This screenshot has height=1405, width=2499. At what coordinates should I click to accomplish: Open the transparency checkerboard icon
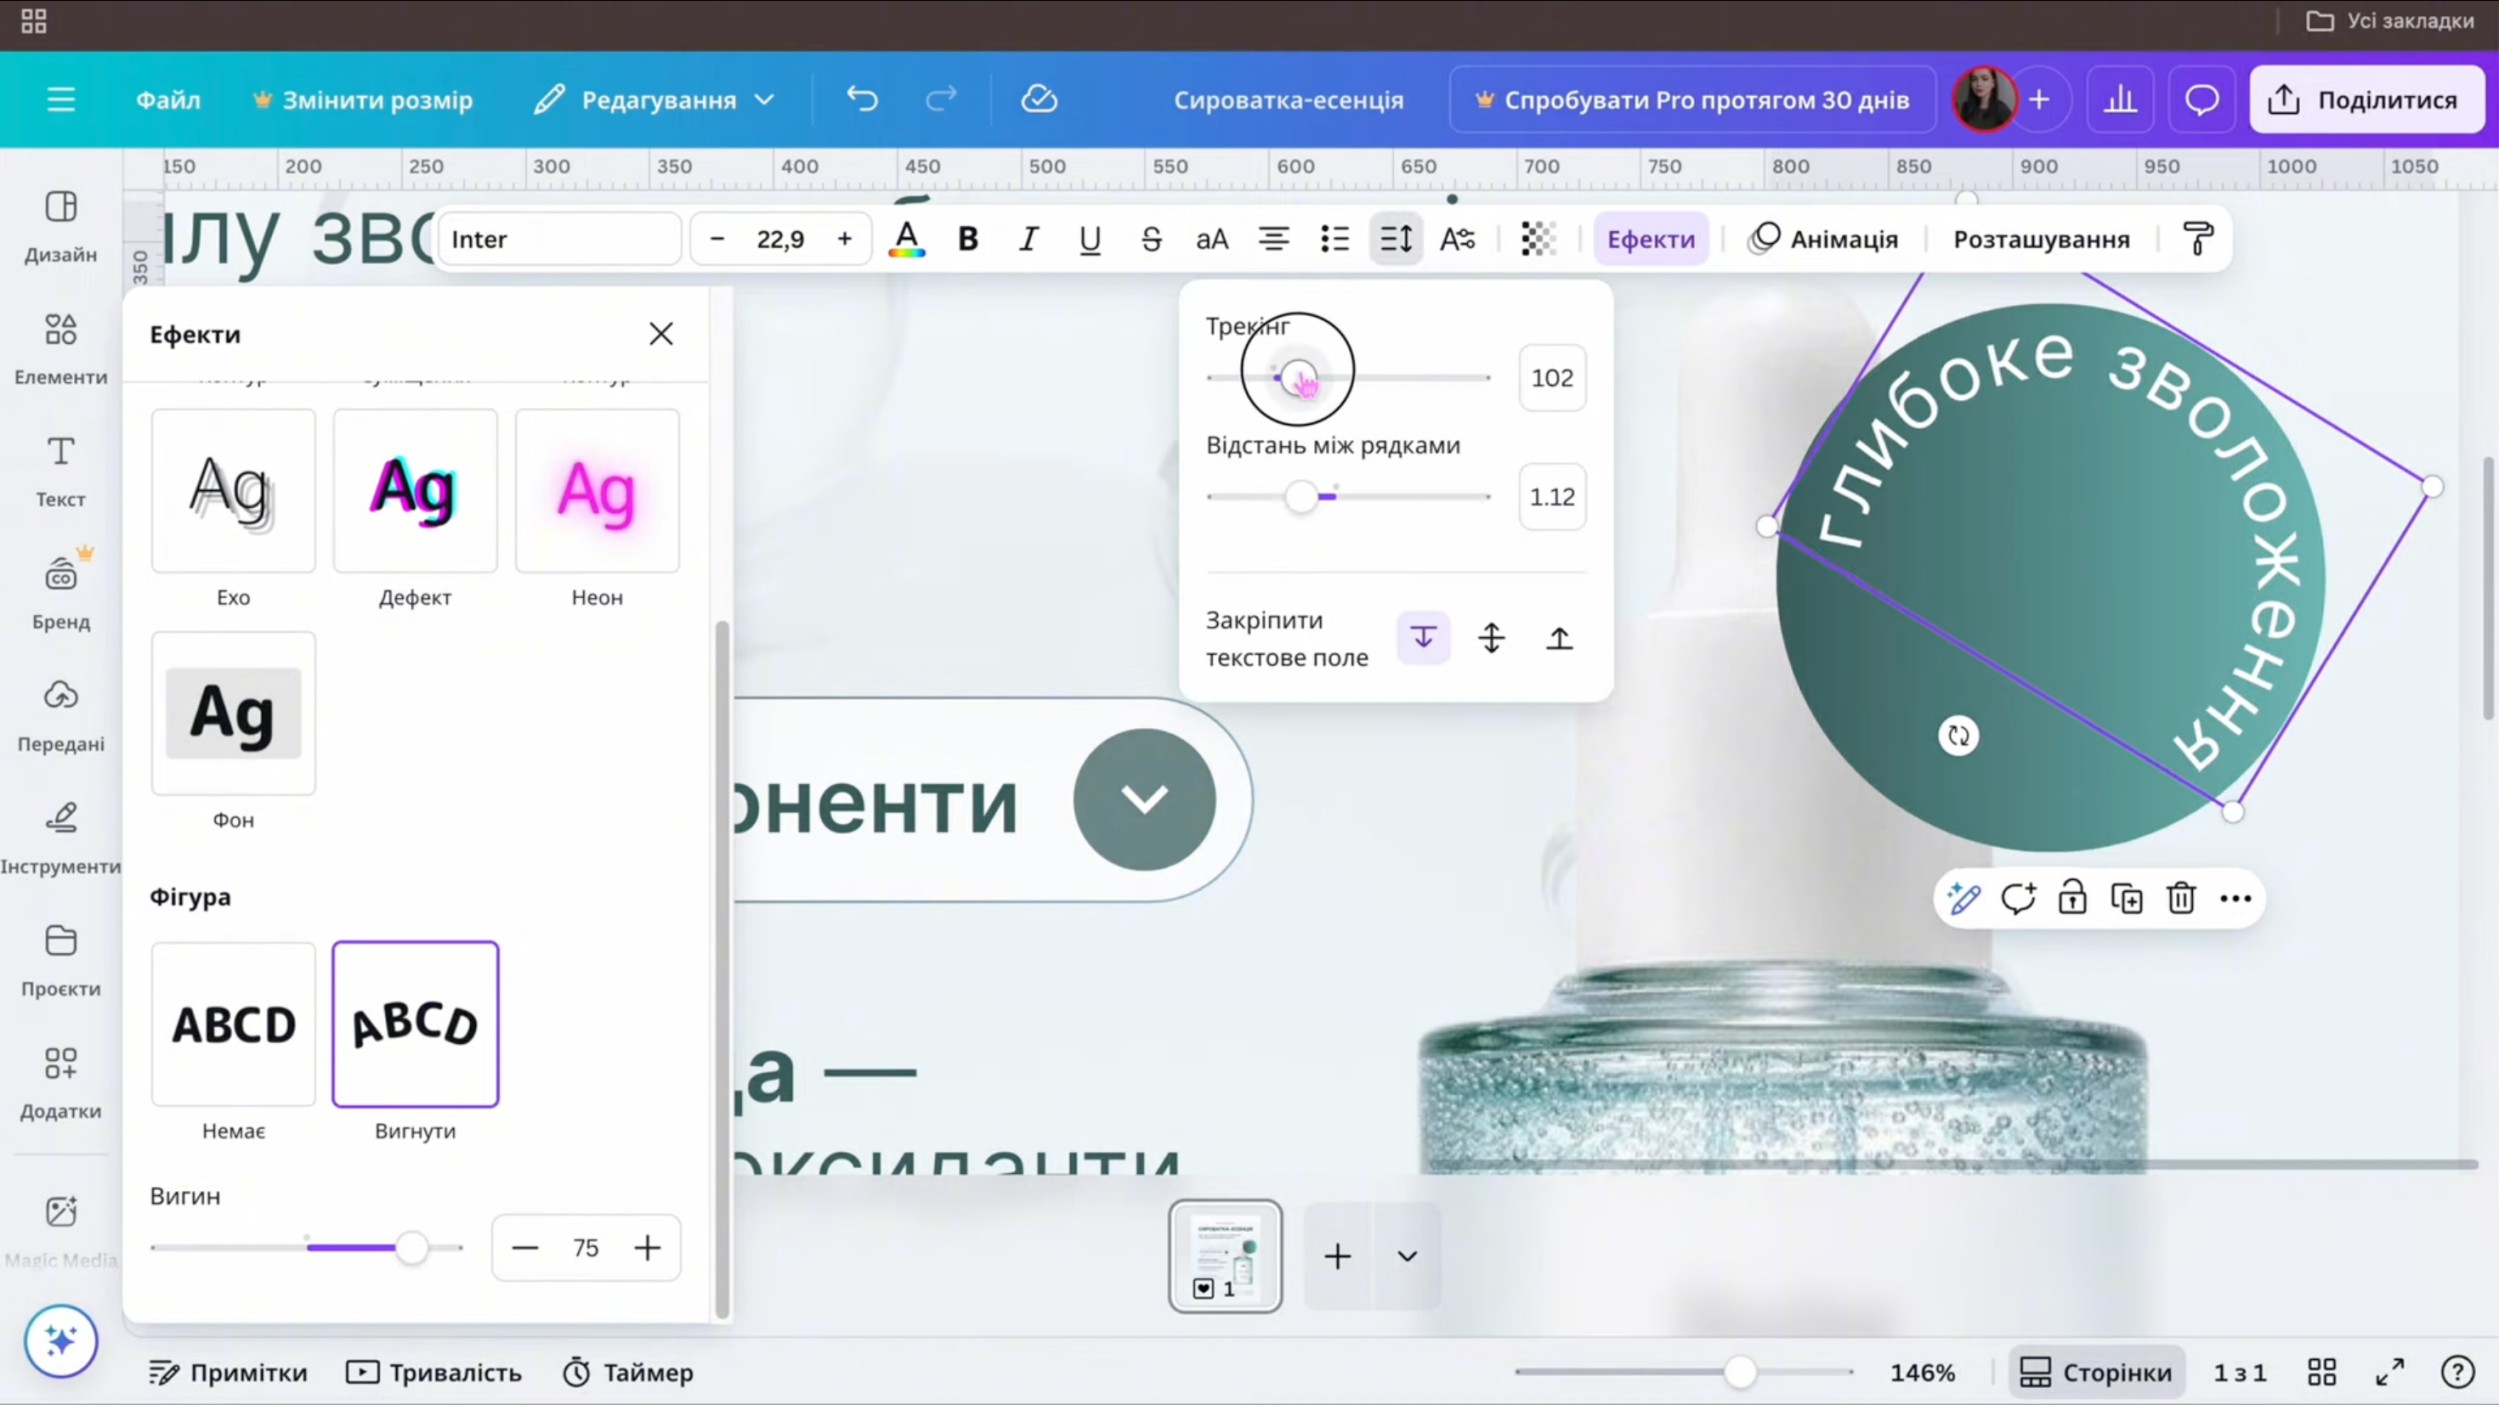(1538, 239)
